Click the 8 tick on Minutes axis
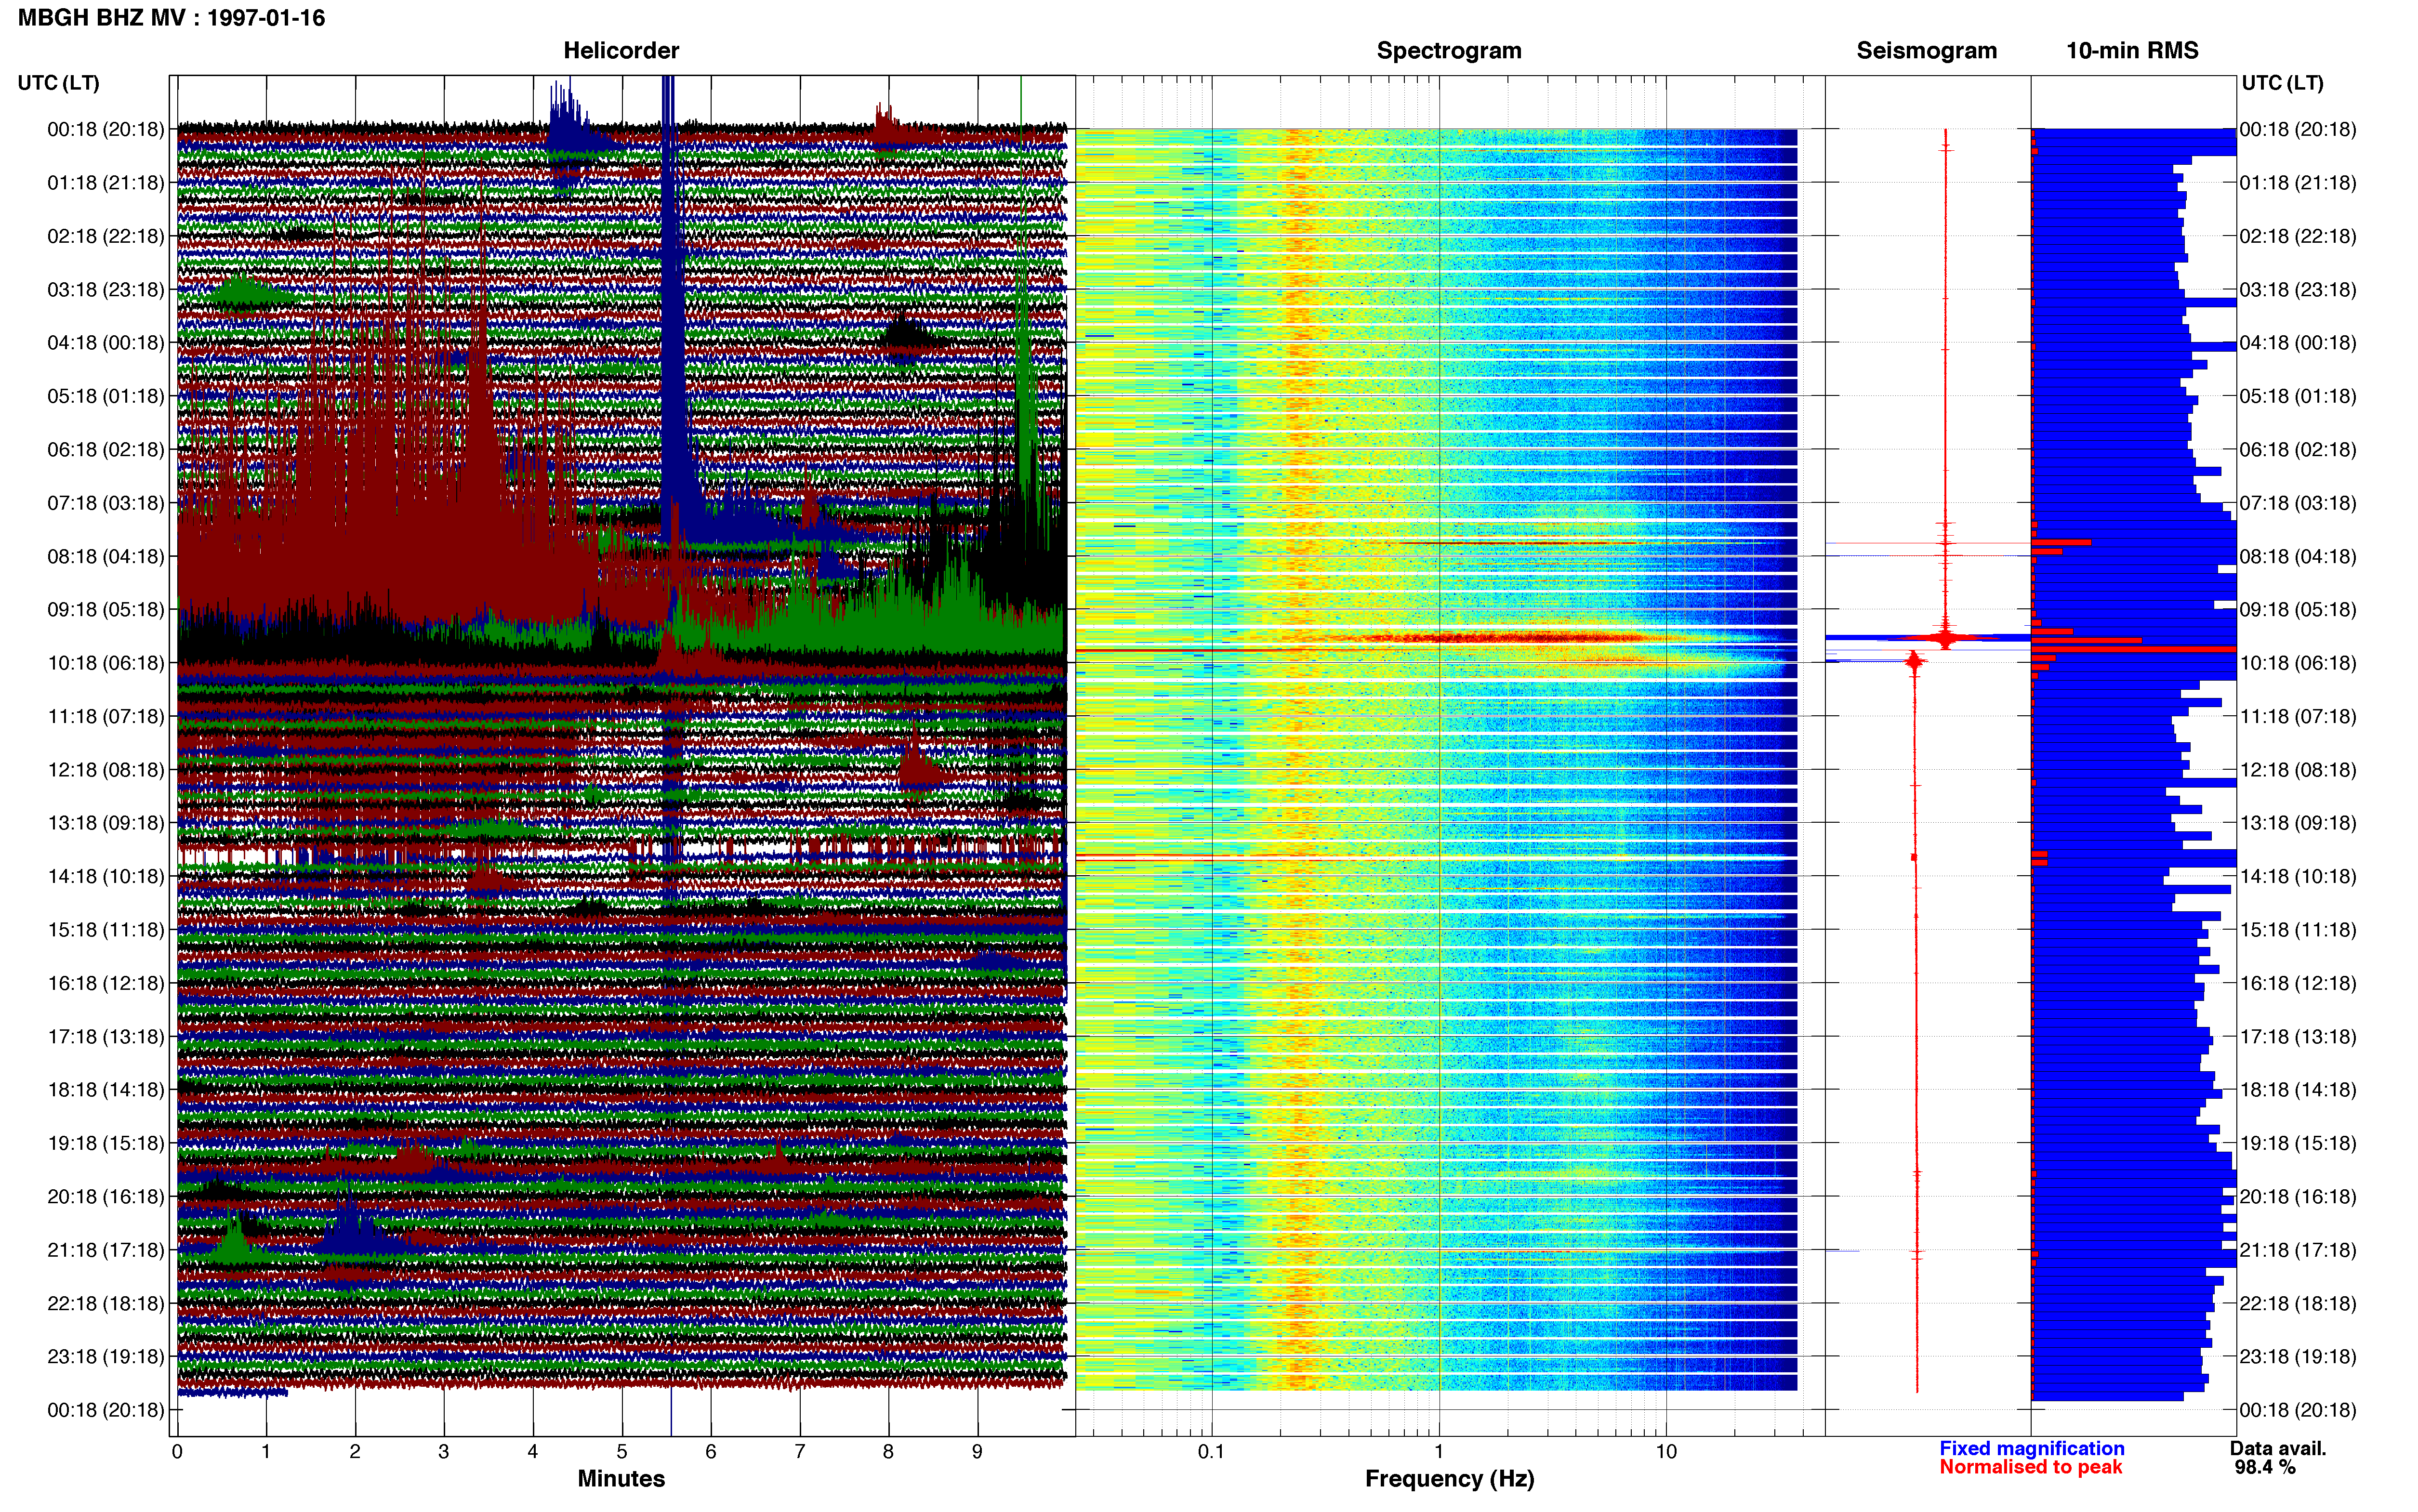Screen dimensions: 2418x1512 pos(888,1452)
